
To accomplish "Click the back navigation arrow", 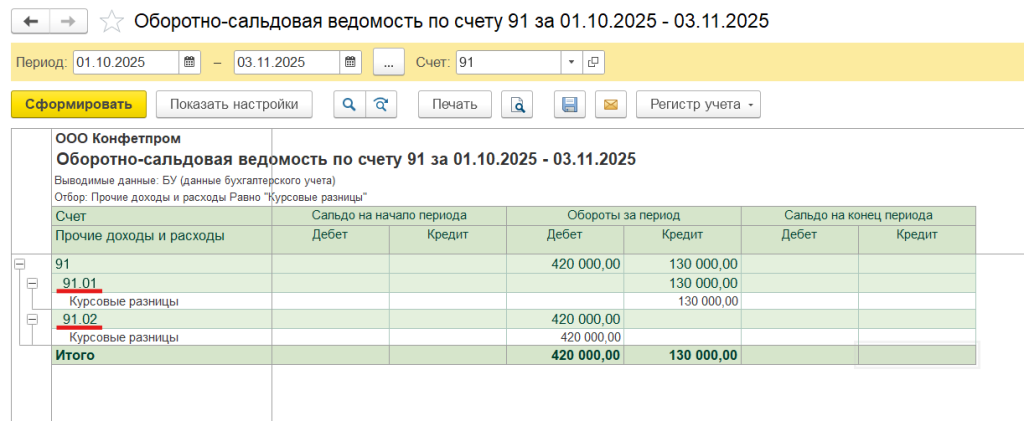I will coord(30,21).
